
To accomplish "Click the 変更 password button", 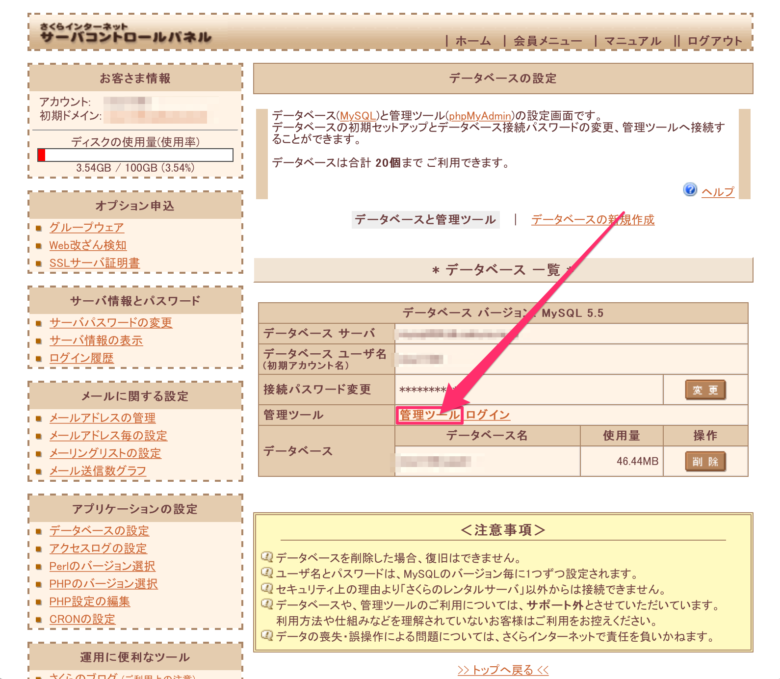I will [x=705, y=390].
